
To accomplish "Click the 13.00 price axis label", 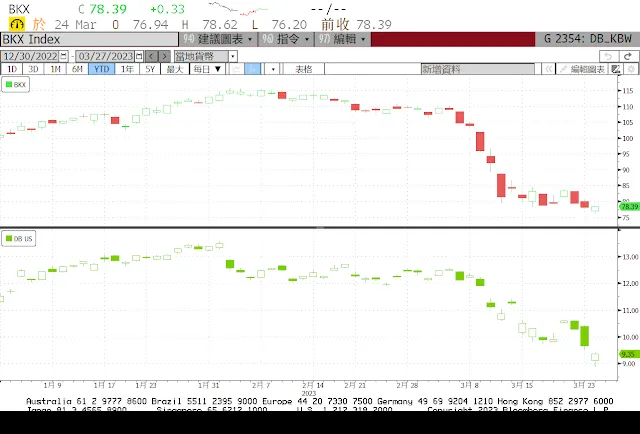I will [630, 257].
